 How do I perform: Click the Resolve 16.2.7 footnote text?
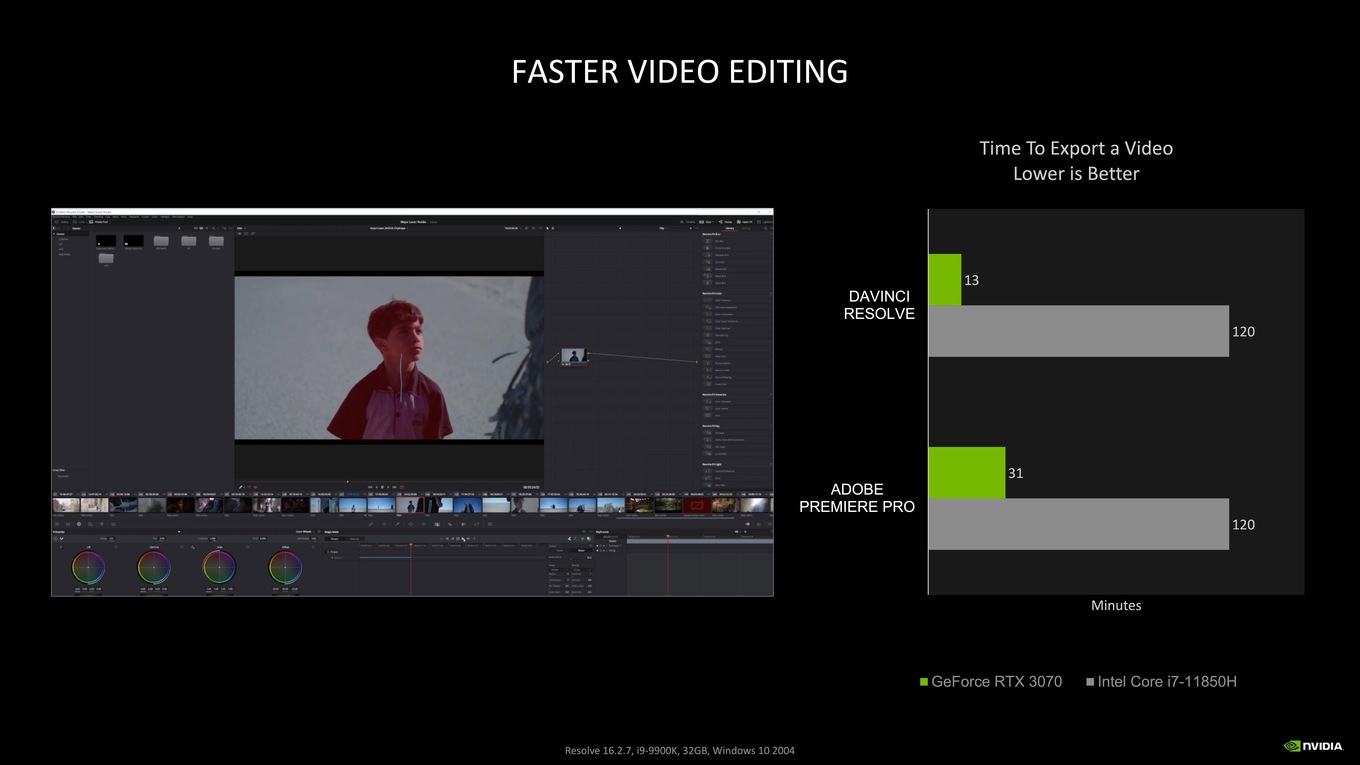click(x=680, y=750)
